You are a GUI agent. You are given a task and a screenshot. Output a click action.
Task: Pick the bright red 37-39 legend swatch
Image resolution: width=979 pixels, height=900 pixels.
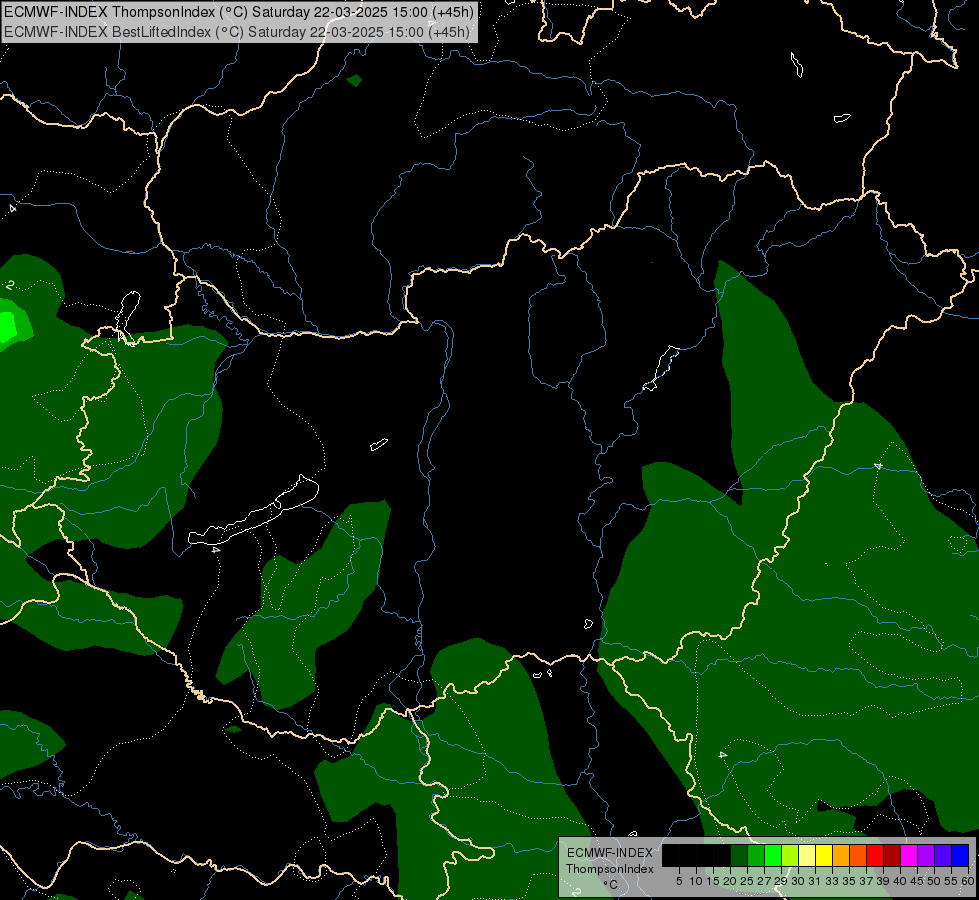click(x=875, y=855)
